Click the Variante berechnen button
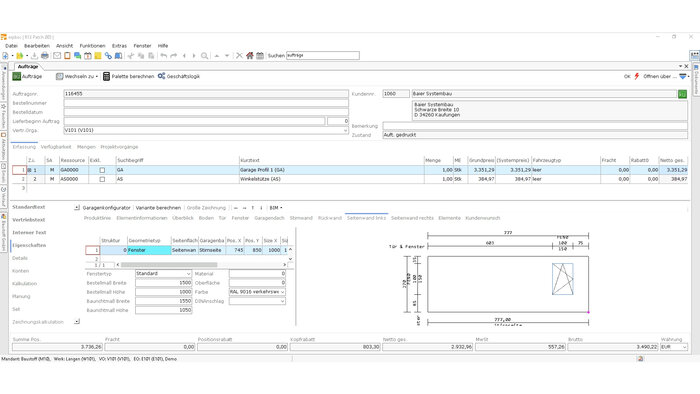 158,208
